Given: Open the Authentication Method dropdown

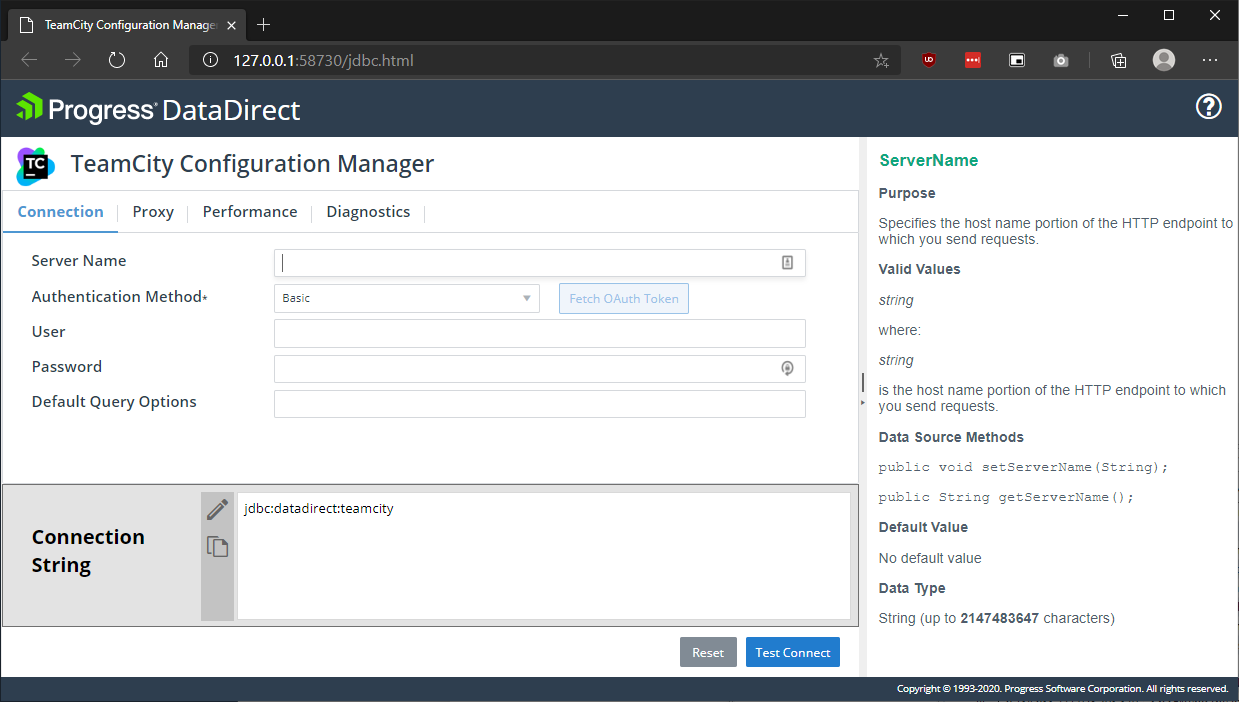Looking at the screenshot, I should click(x=406, y=298).
